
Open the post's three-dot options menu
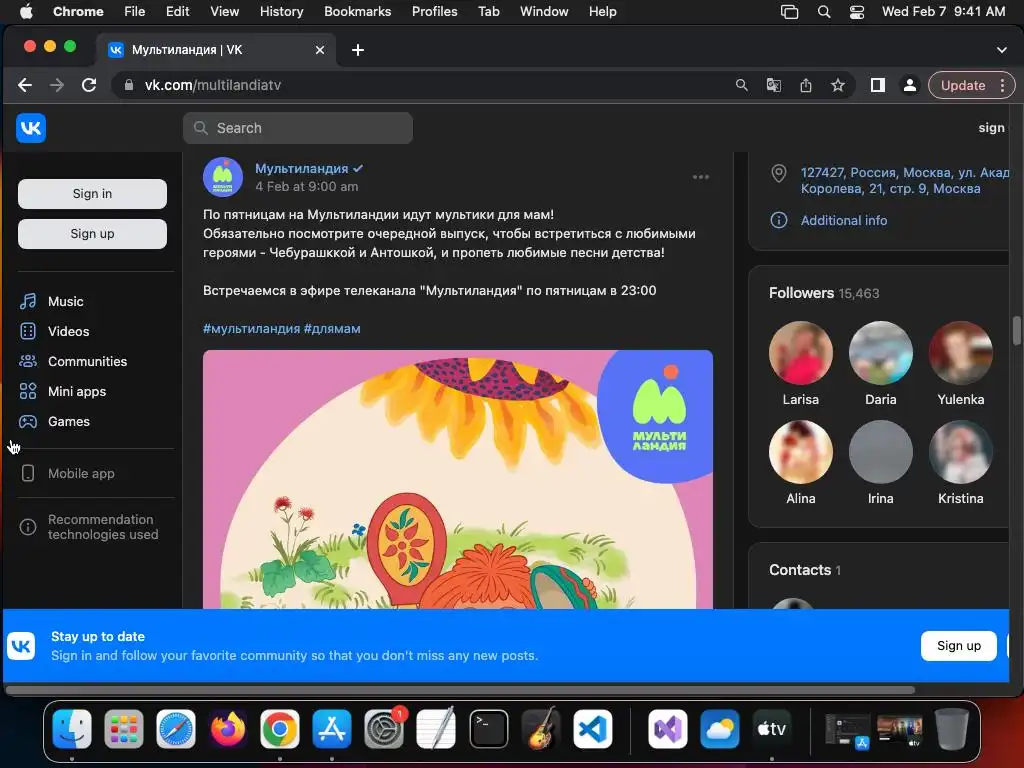tap(701, 177)
